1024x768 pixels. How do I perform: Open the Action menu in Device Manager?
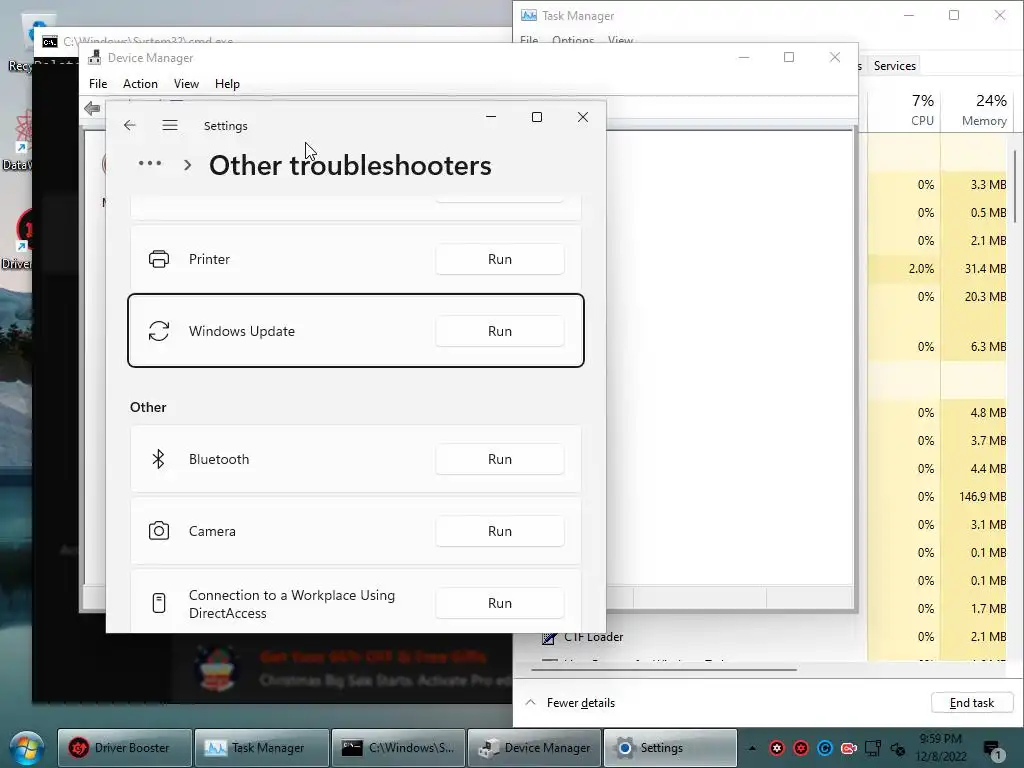click(140, 84)
